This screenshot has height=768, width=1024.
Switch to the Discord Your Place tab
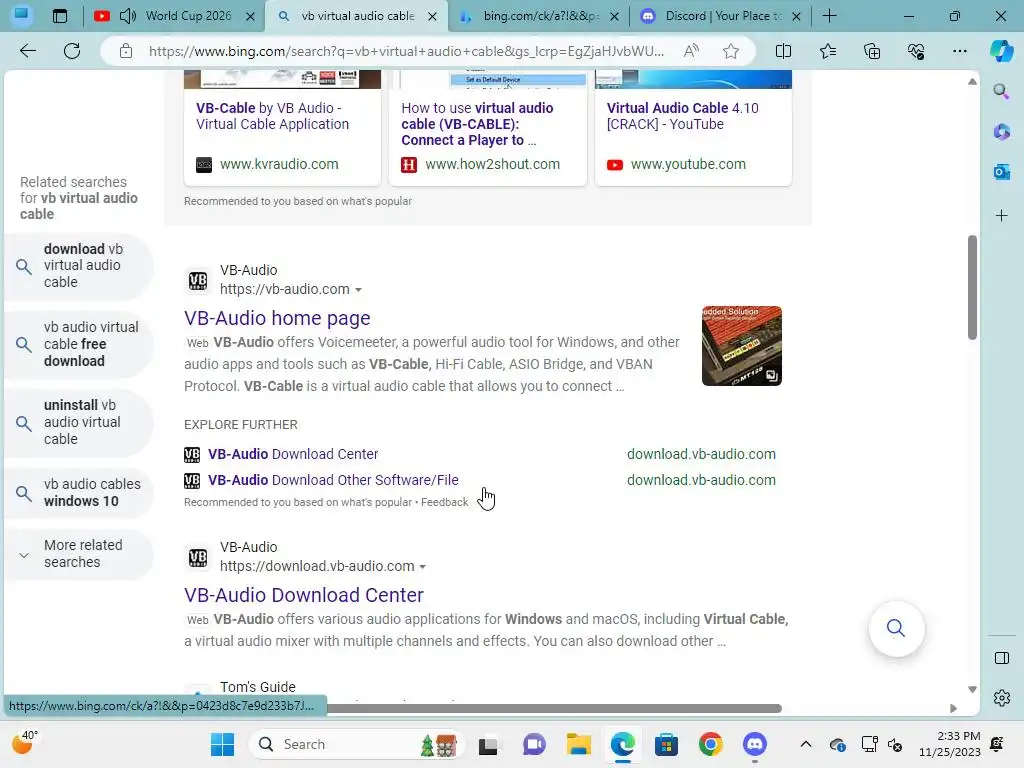coord(720,16)
